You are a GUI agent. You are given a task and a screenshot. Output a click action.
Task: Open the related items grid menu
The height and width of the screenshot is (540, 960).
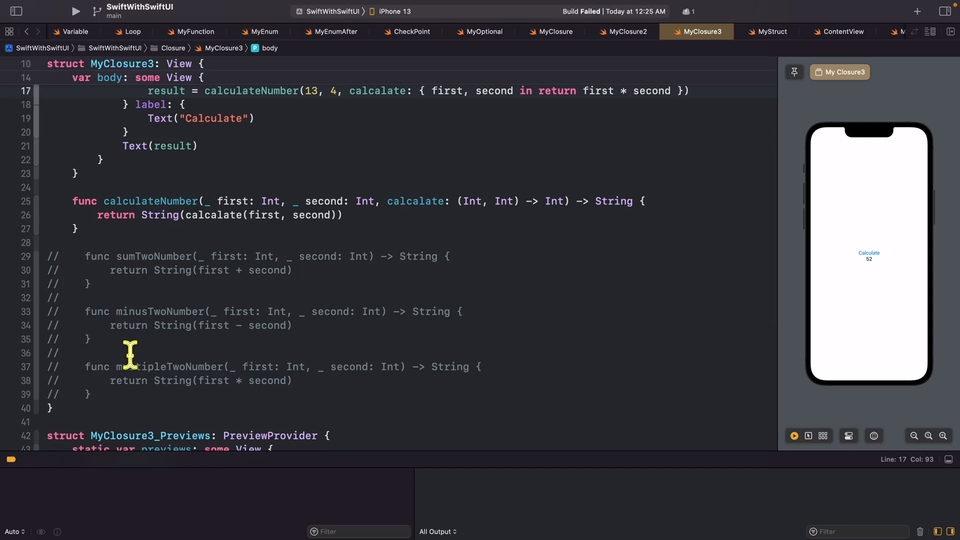[9, 31]
